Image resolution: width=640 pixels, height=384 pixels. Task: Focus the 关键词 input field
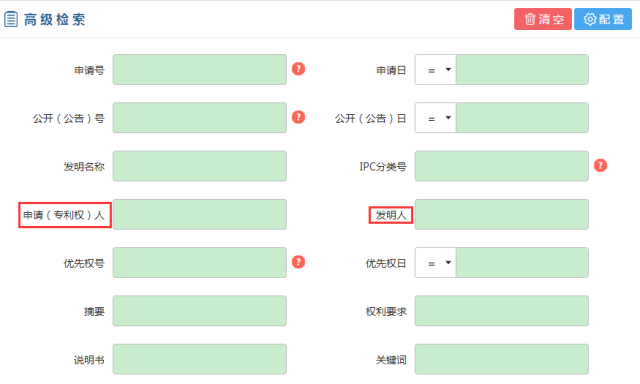pos(502,359)
